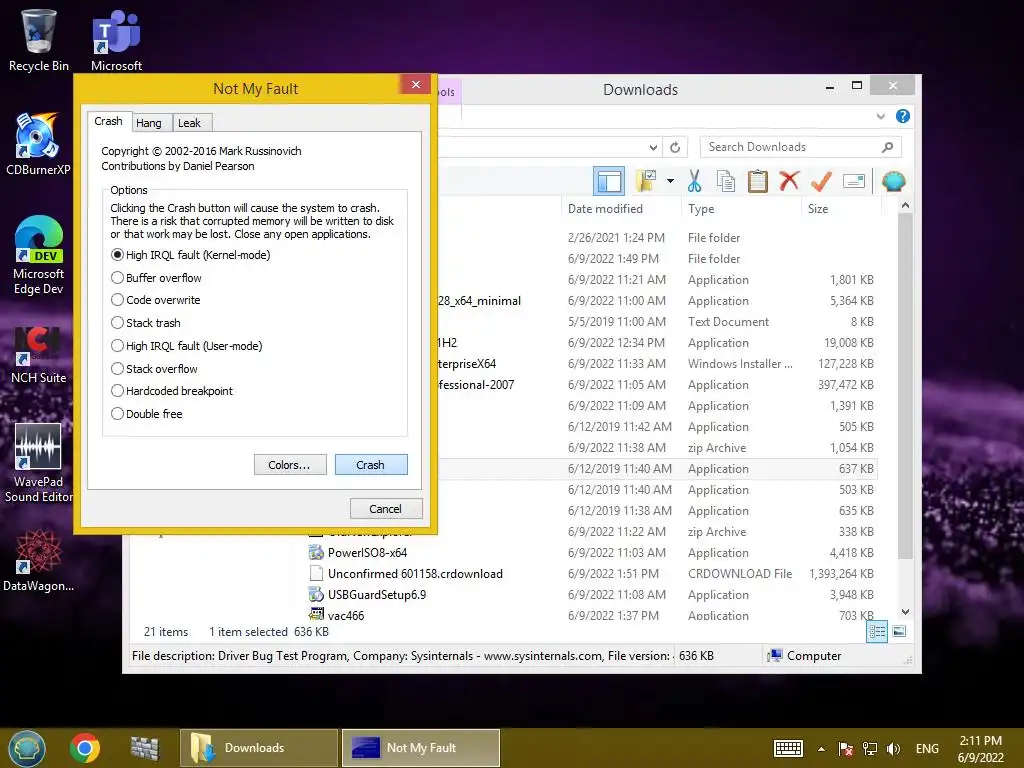Switch to Not My Fault taskbar button

421,748
